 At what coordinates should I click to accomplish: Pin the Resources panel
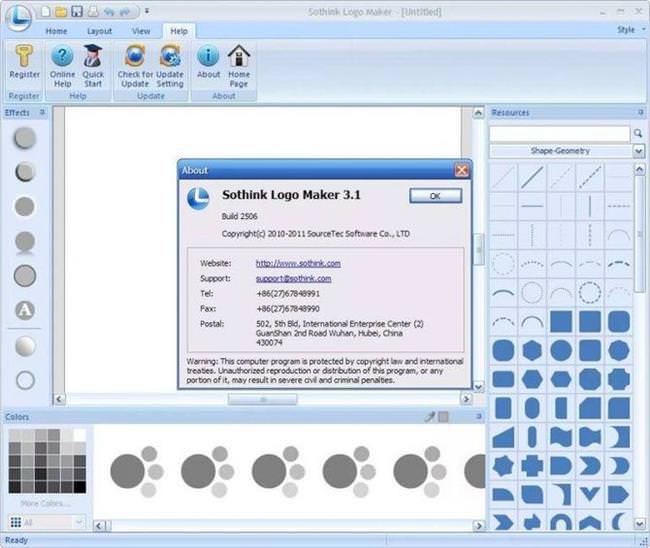point(640,112)
